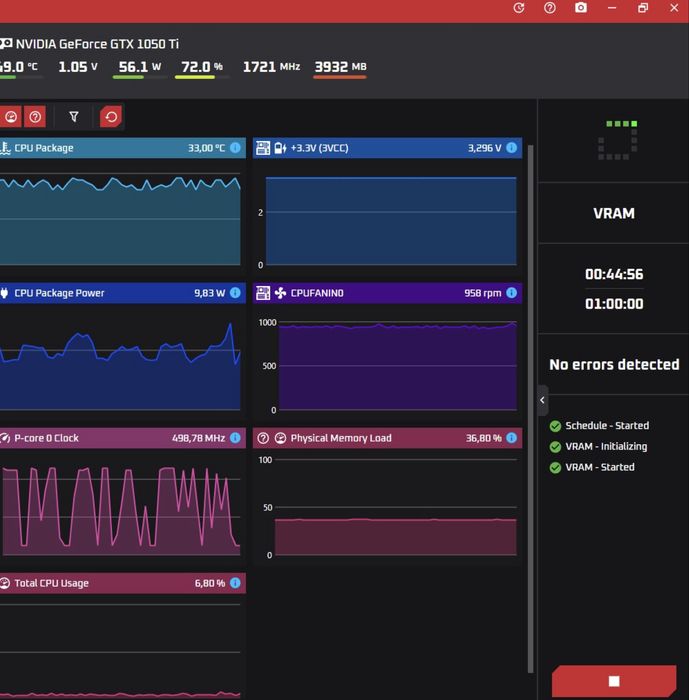Show info for Total CPU Usage sensor

coord(235,583)
